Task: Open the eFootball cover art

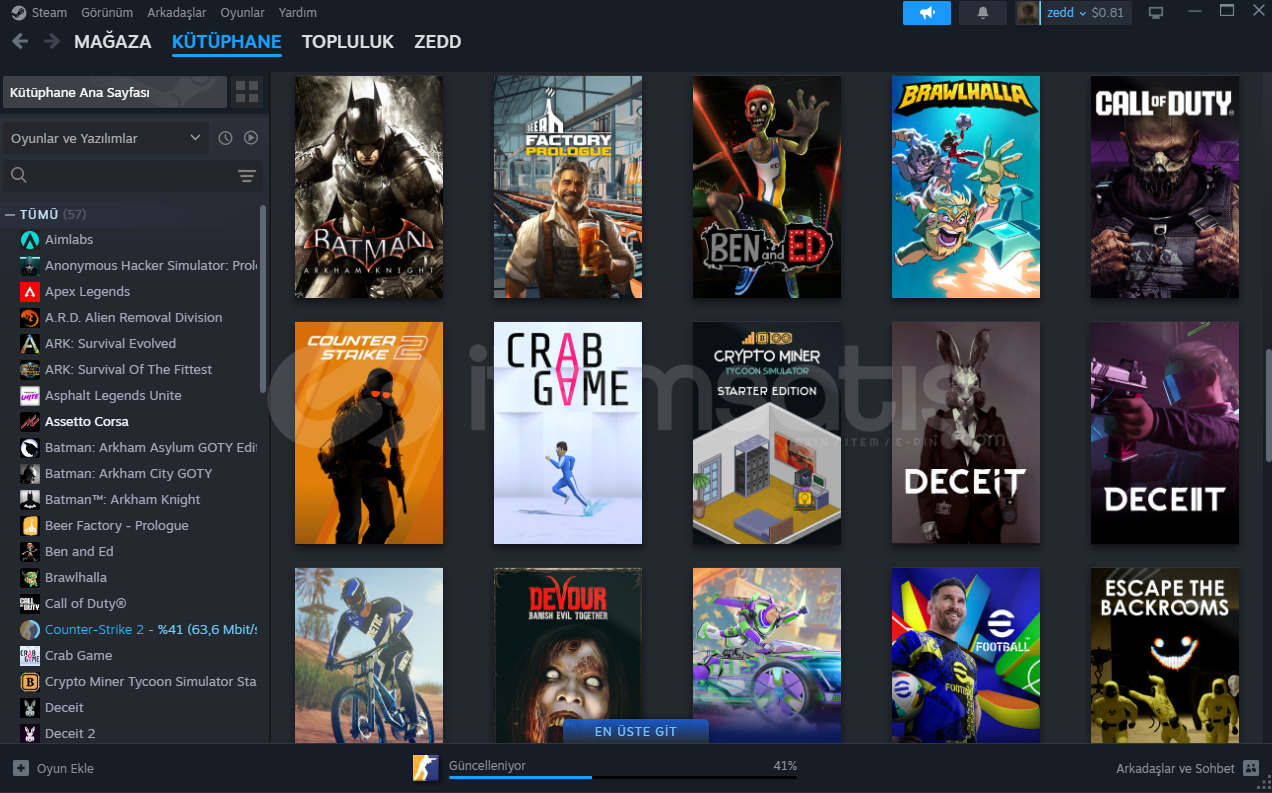Action: pos(966,655)
